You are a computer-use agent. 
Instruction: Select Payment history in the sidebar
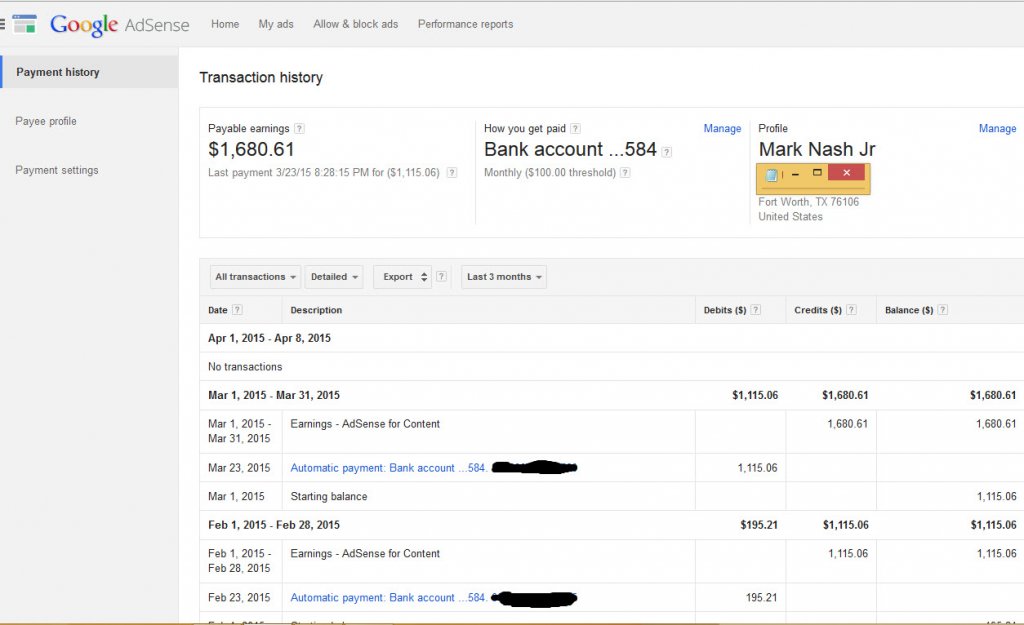click(89, 72)
